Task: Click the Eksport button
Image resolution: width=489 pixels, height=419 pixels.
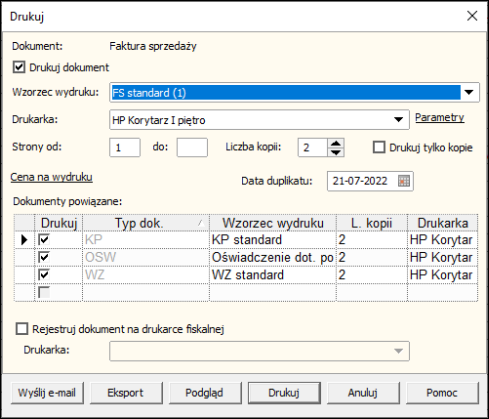Action: click(125, 393)
